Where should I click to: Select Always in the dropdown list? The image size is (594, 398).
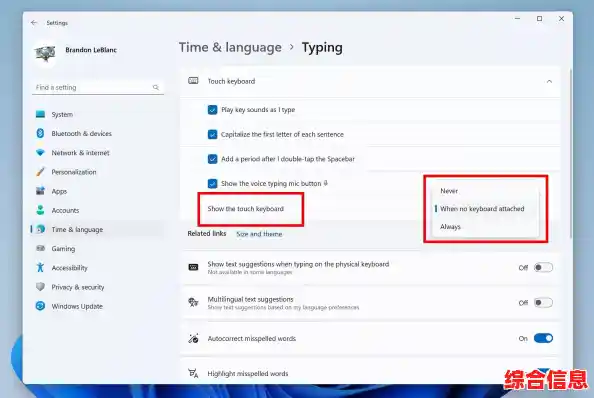click(x=485, y=226)
